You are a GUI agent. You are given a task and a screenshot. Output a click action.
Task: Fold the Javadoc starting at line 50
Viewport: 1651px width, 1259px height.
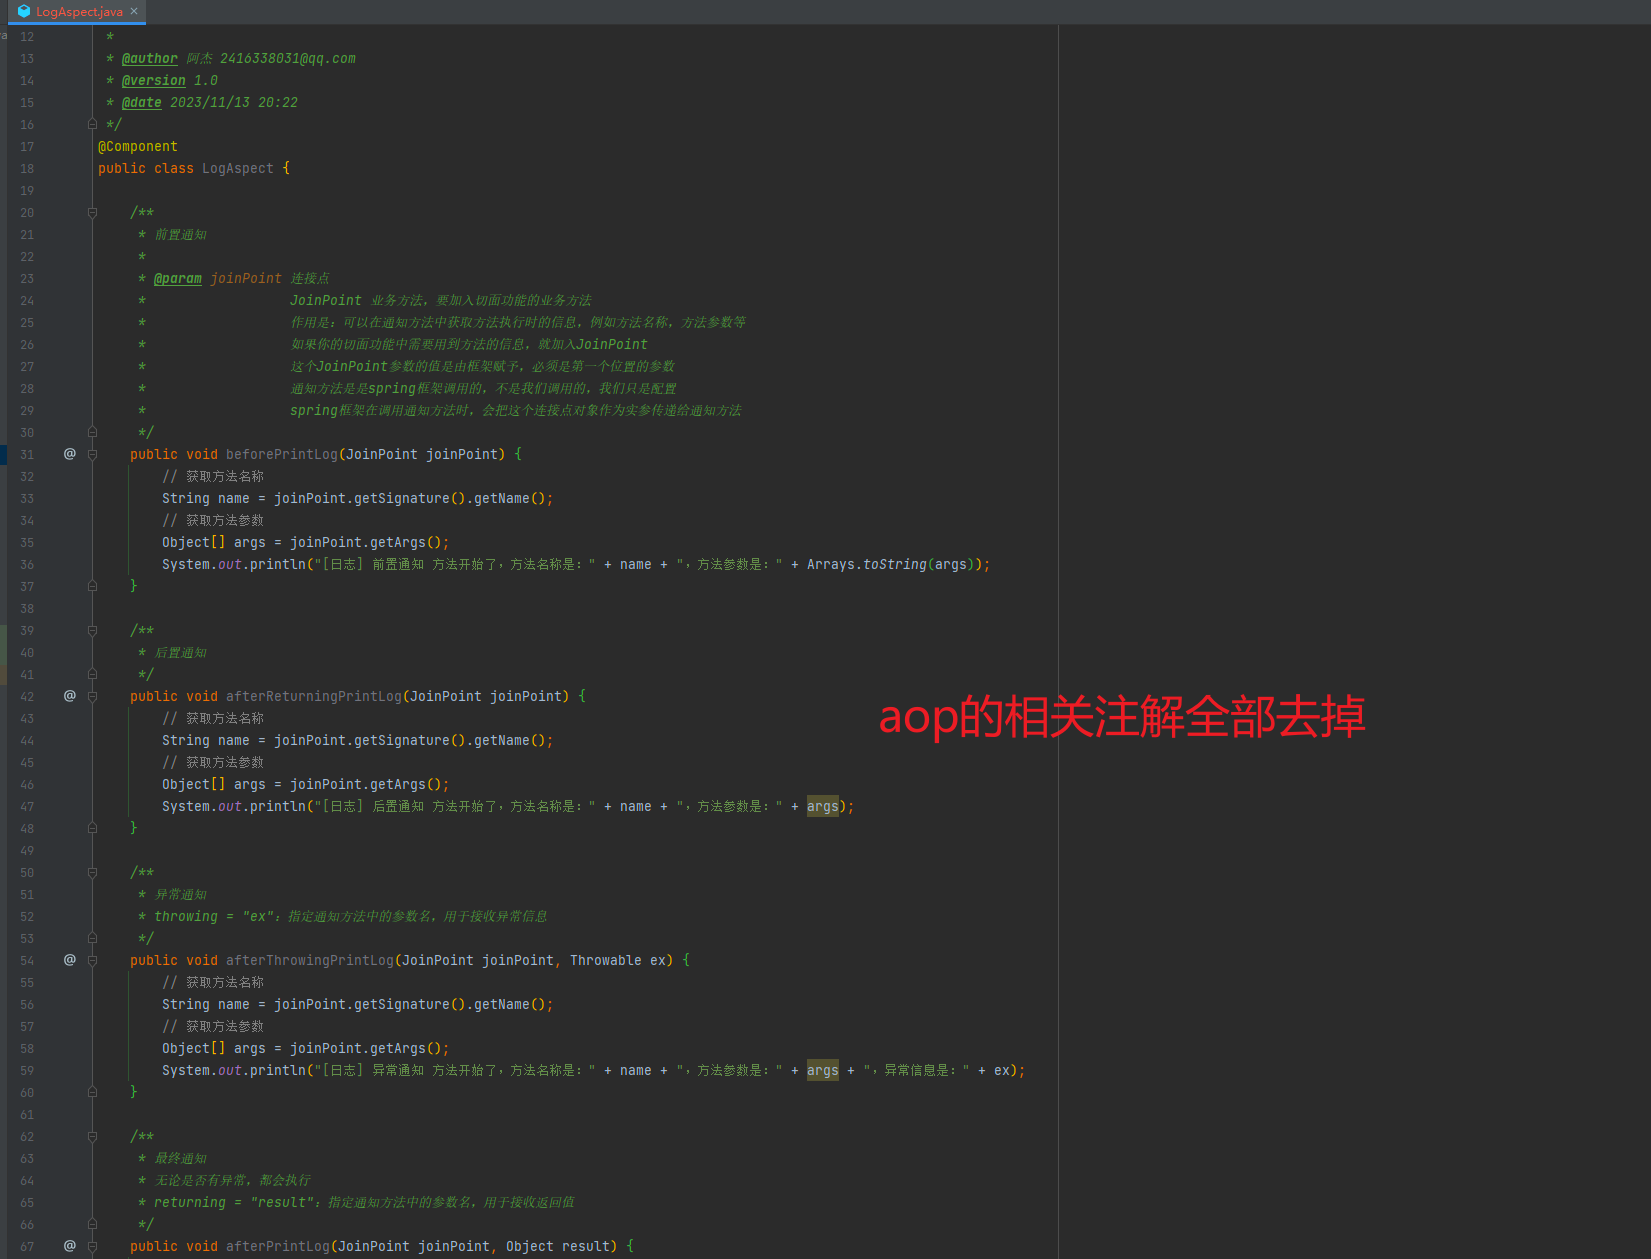point(92,872)
